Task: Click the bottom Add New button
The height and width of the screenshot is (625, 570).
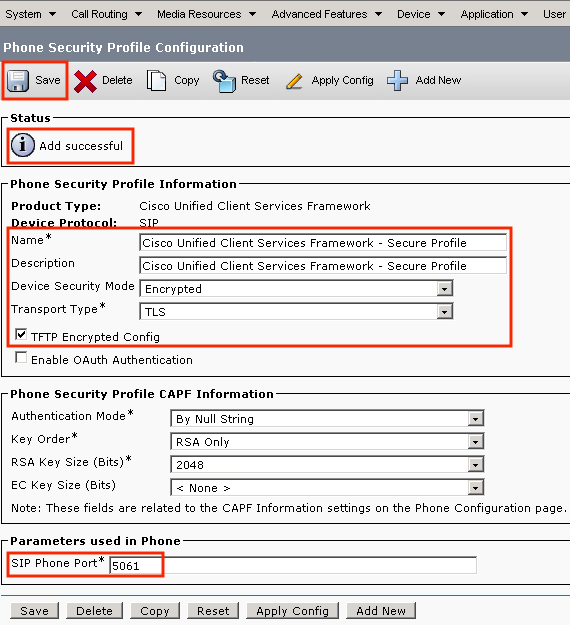Action: pyautogui.click(x=381, y=611)
